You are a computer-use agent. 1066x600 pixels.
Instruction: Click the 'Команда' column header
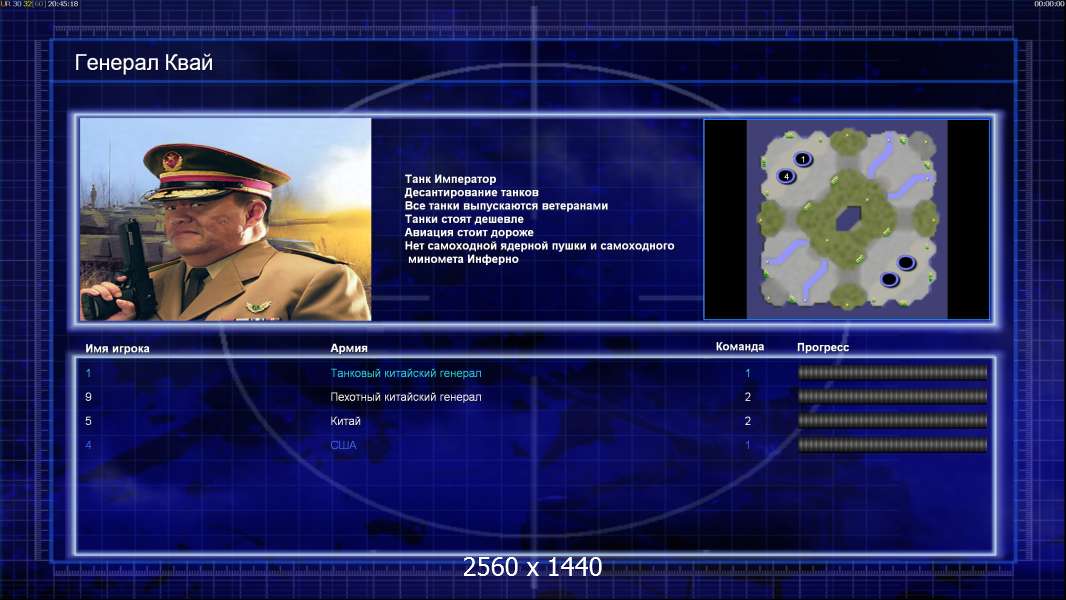click(x=740, y=347)
